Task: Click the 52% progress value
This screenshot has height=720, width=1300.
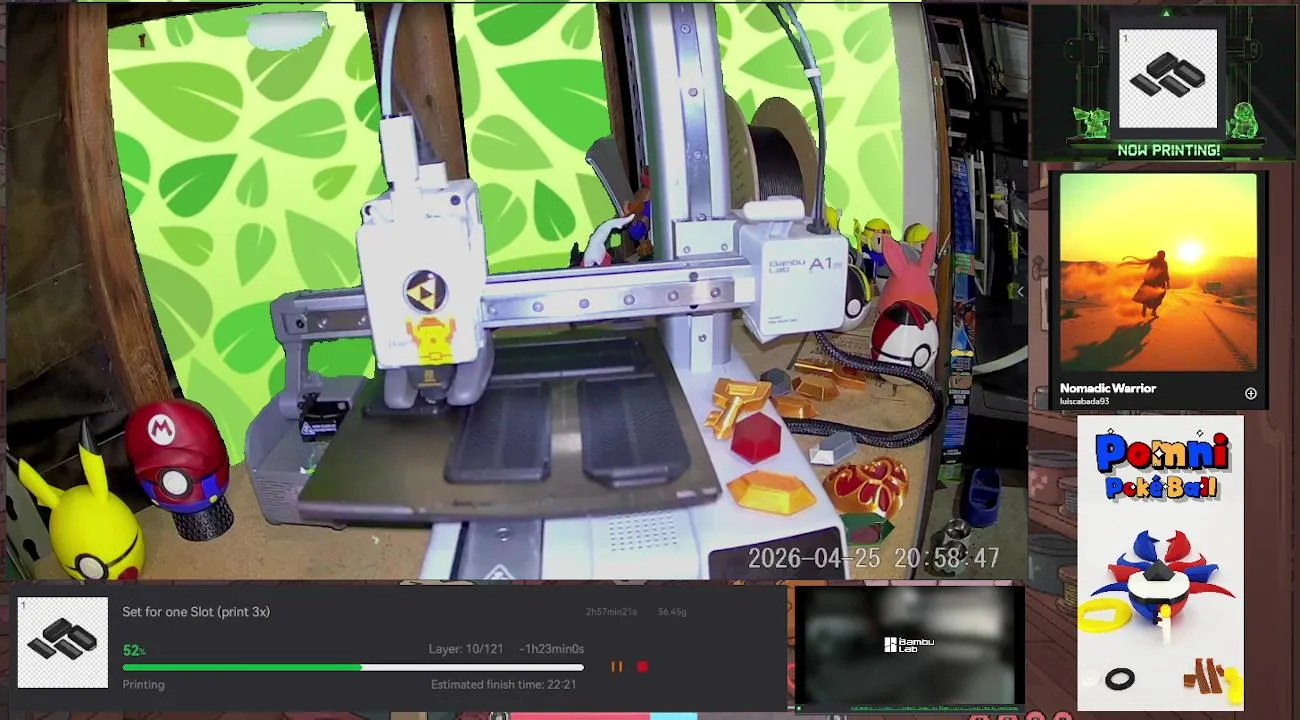Action: [134, 650]
